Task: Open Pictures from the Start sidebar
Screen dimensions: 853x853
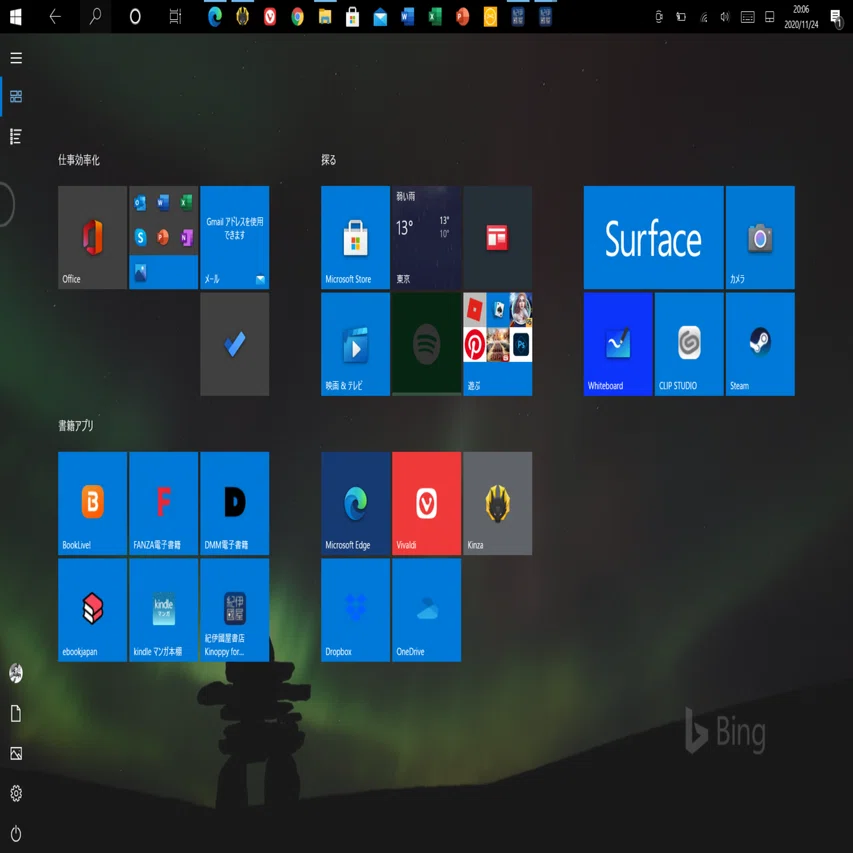Action: [16, 753]
